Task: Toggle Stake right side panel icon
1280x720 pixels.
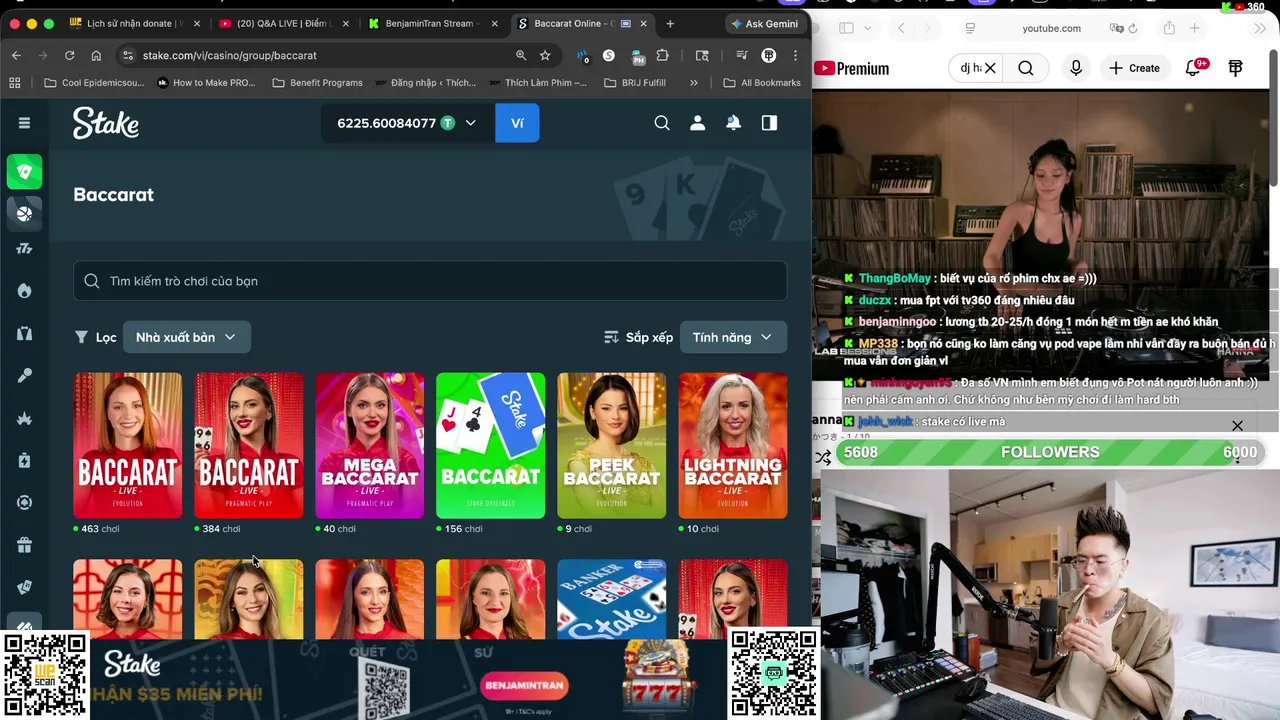Action: [769, 123]
